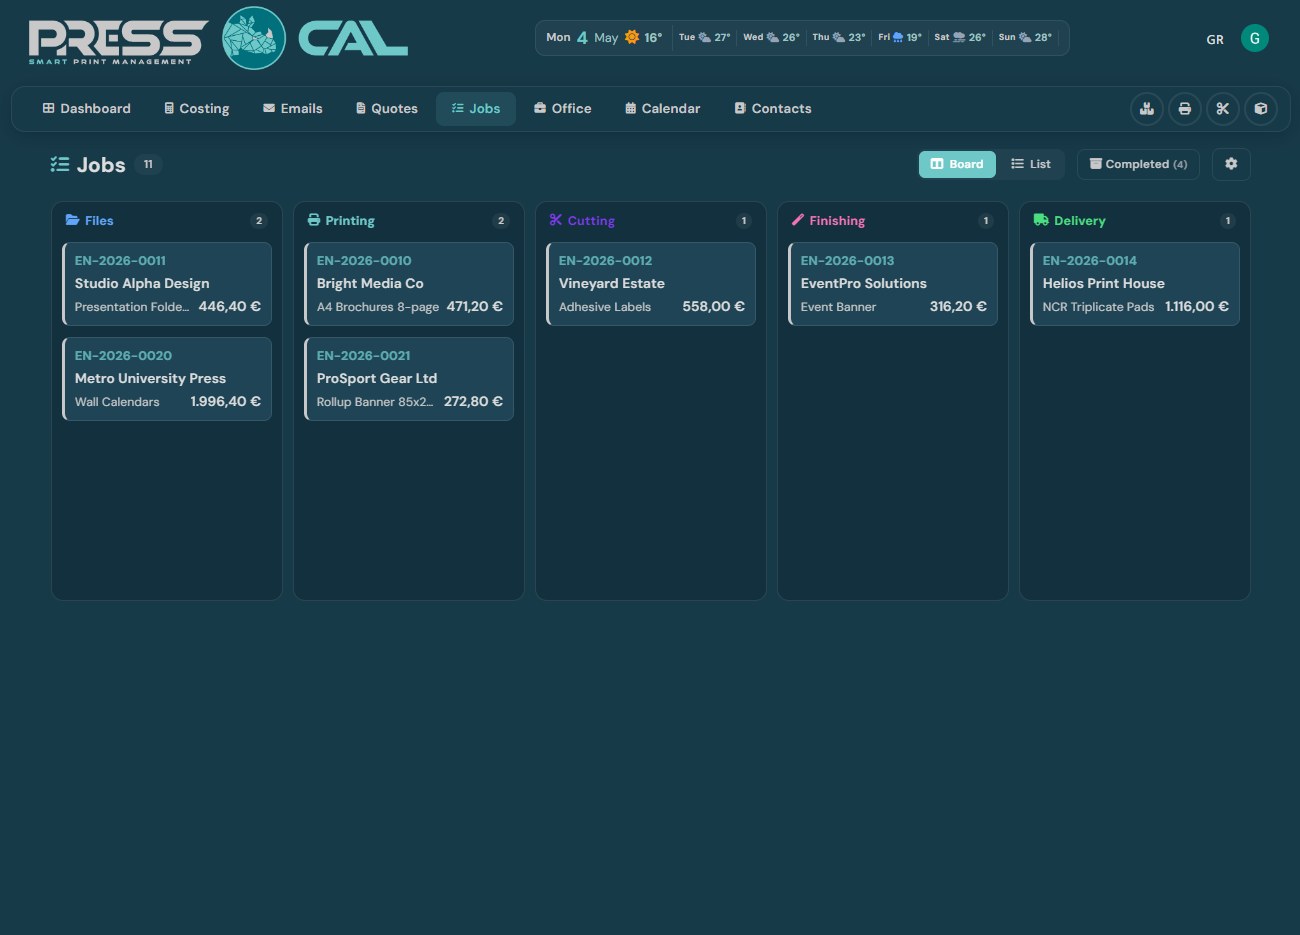The height and width of the screenshot is (935, 1300).
Task: Click the 558,00 € amount
Action: coord(713,306)
